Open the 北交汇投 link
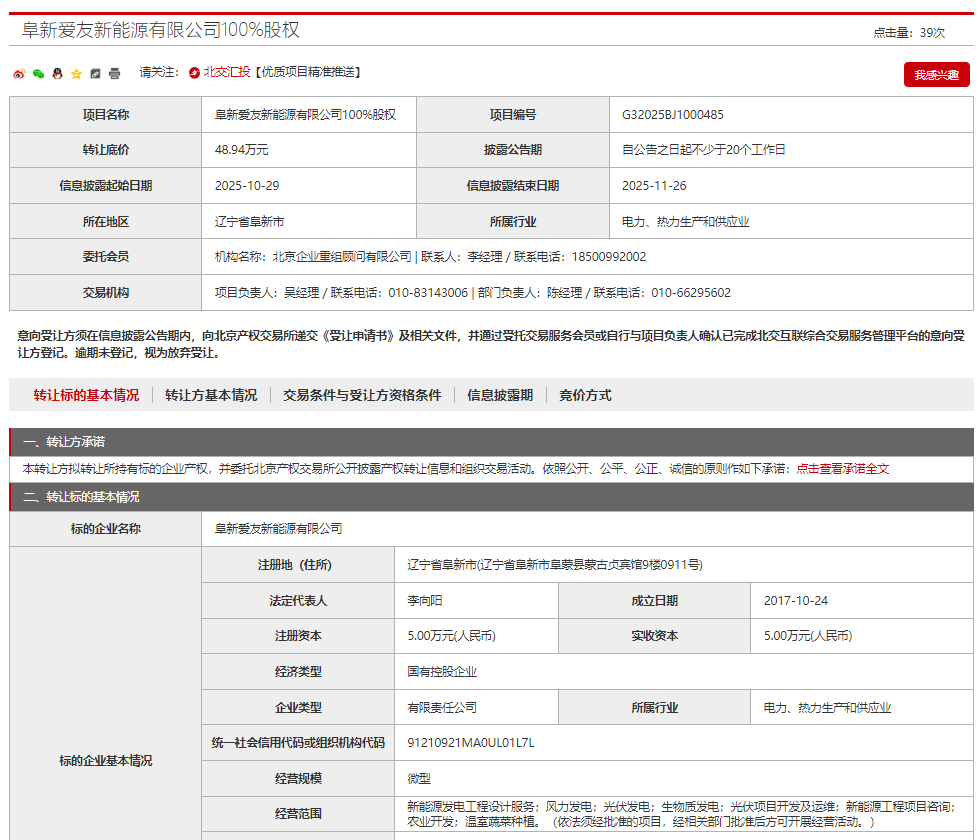This screenshot has height=840, width=980. click(227, 72)
